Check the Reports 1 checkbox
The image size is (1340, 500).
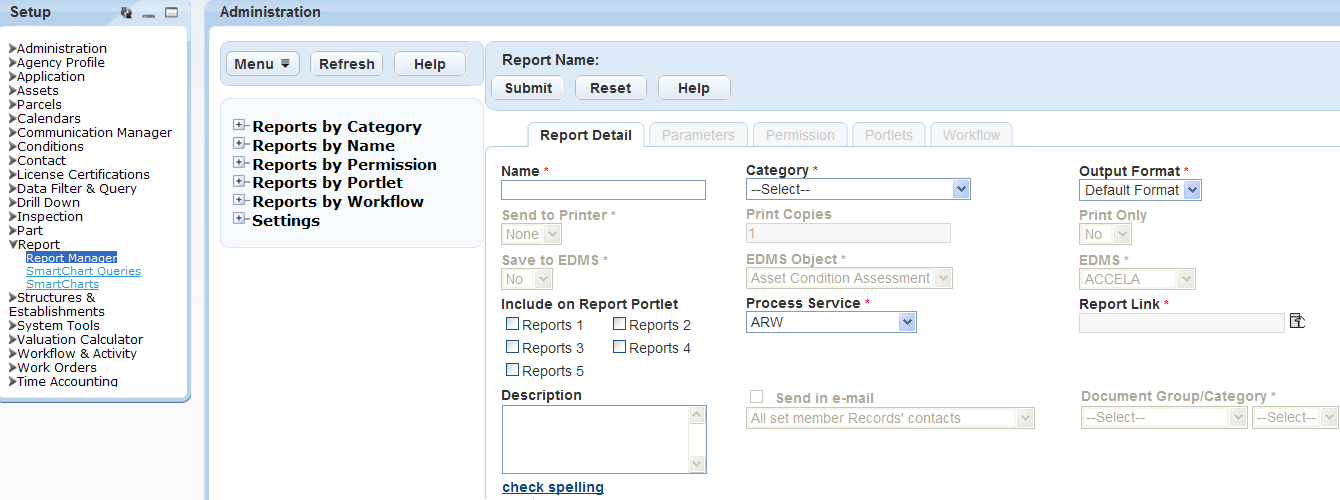512,324
